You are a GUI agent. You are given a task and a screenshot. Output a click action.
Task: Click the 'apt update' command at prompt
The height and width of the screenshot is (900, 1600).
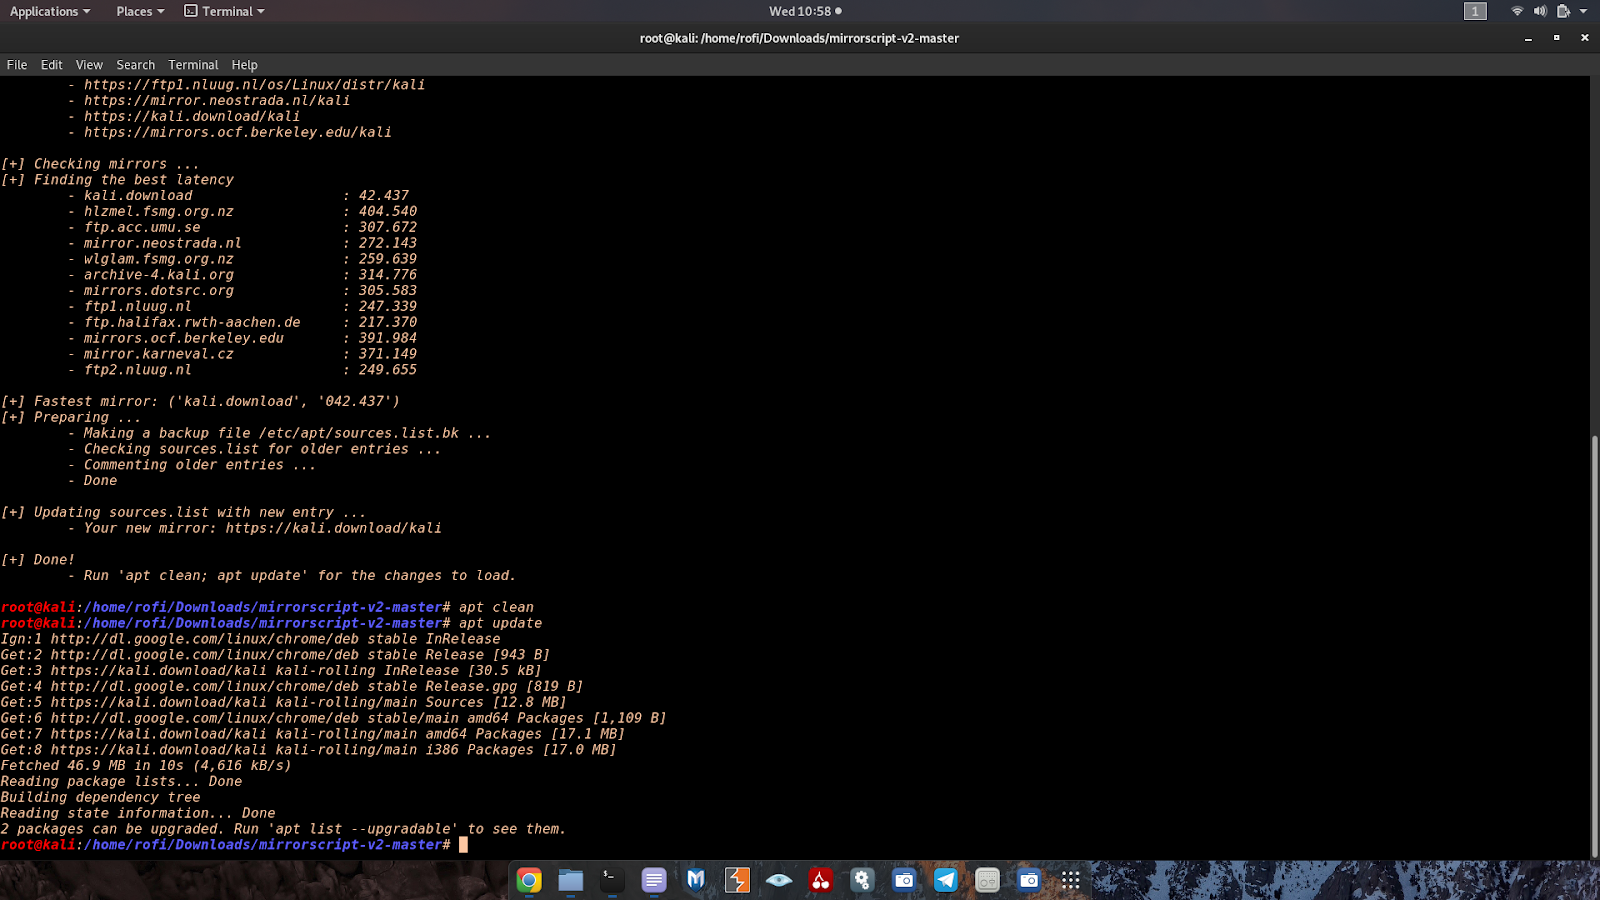pos(501,623)
